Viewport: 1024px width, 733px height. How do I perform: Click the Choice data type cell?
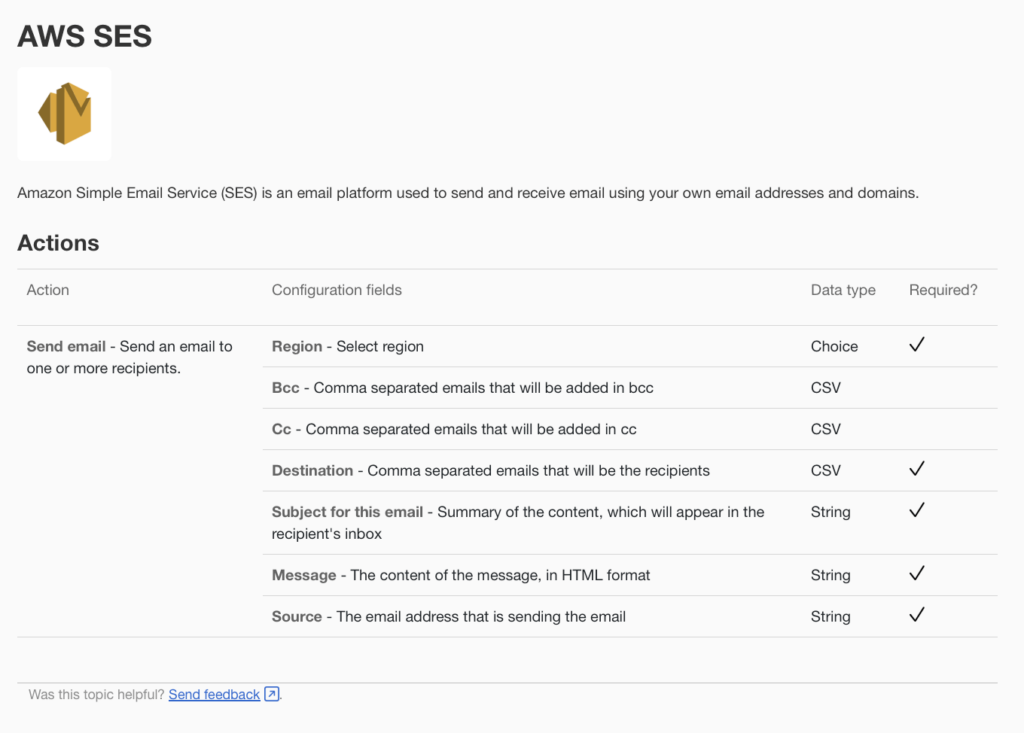point(834,346)
